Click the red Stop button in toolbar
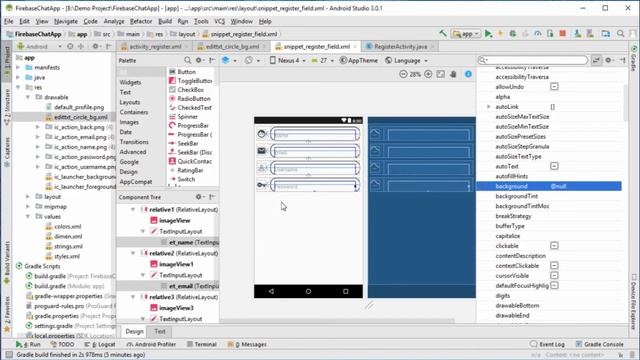 click(x=562, y=34)
